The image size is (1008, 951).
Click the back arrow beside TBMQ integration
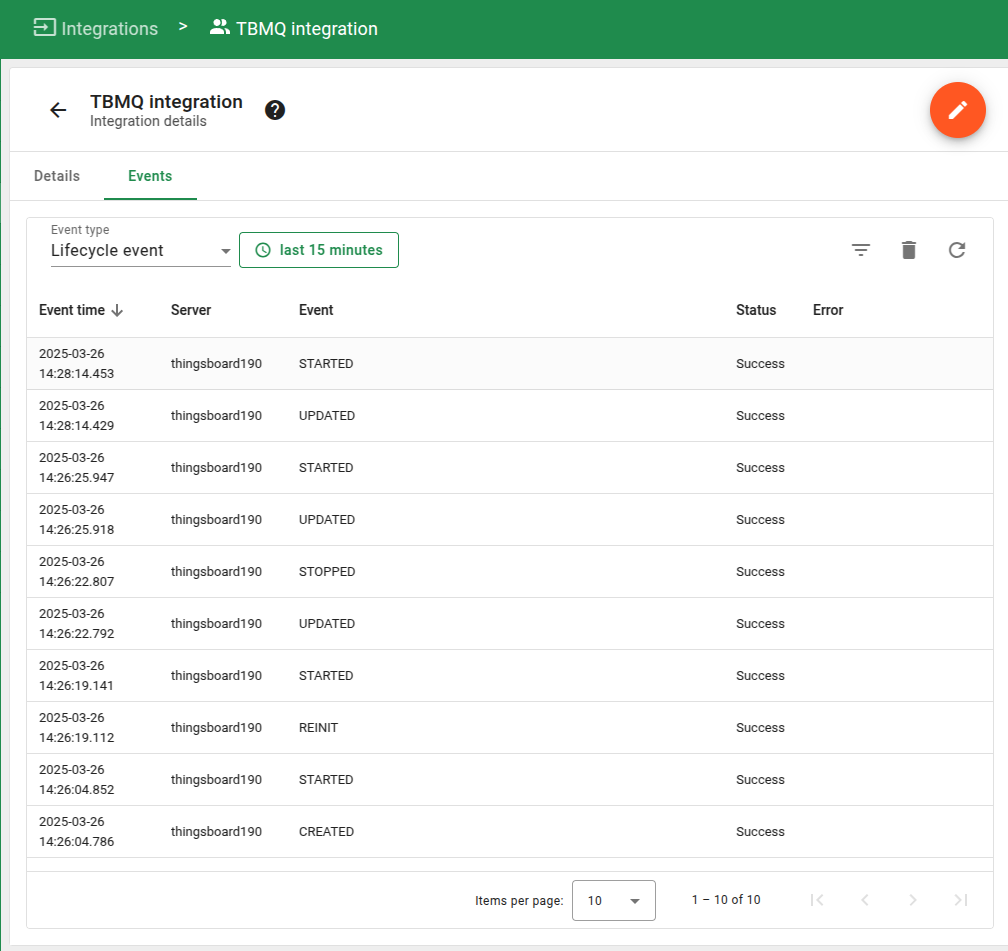click(x=58, y=110)
